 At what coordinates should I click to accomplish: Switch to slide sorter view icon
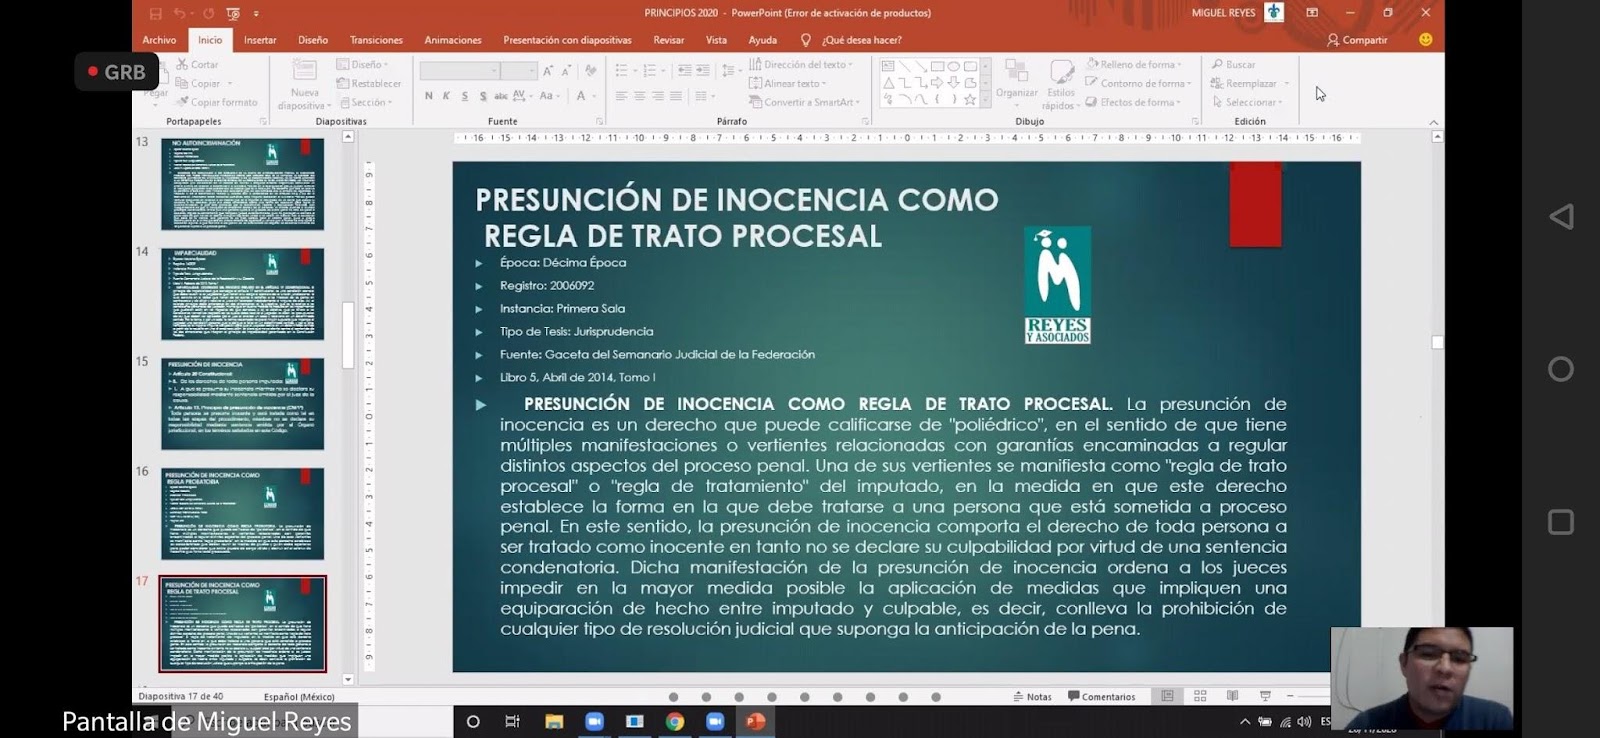[1200, 696]
